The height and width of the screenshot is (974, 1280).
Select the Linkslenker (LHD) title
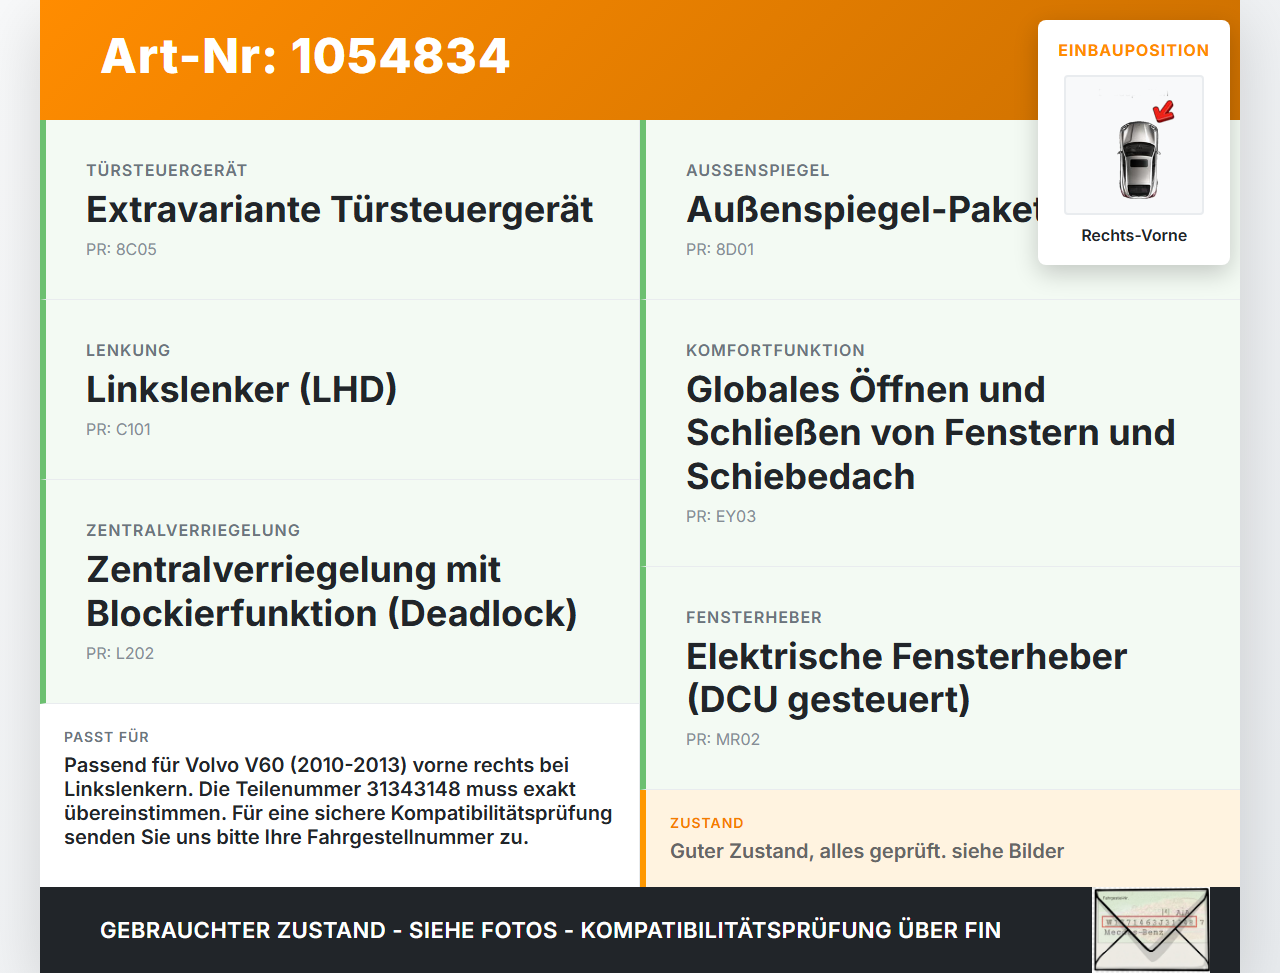click(242, 390)
